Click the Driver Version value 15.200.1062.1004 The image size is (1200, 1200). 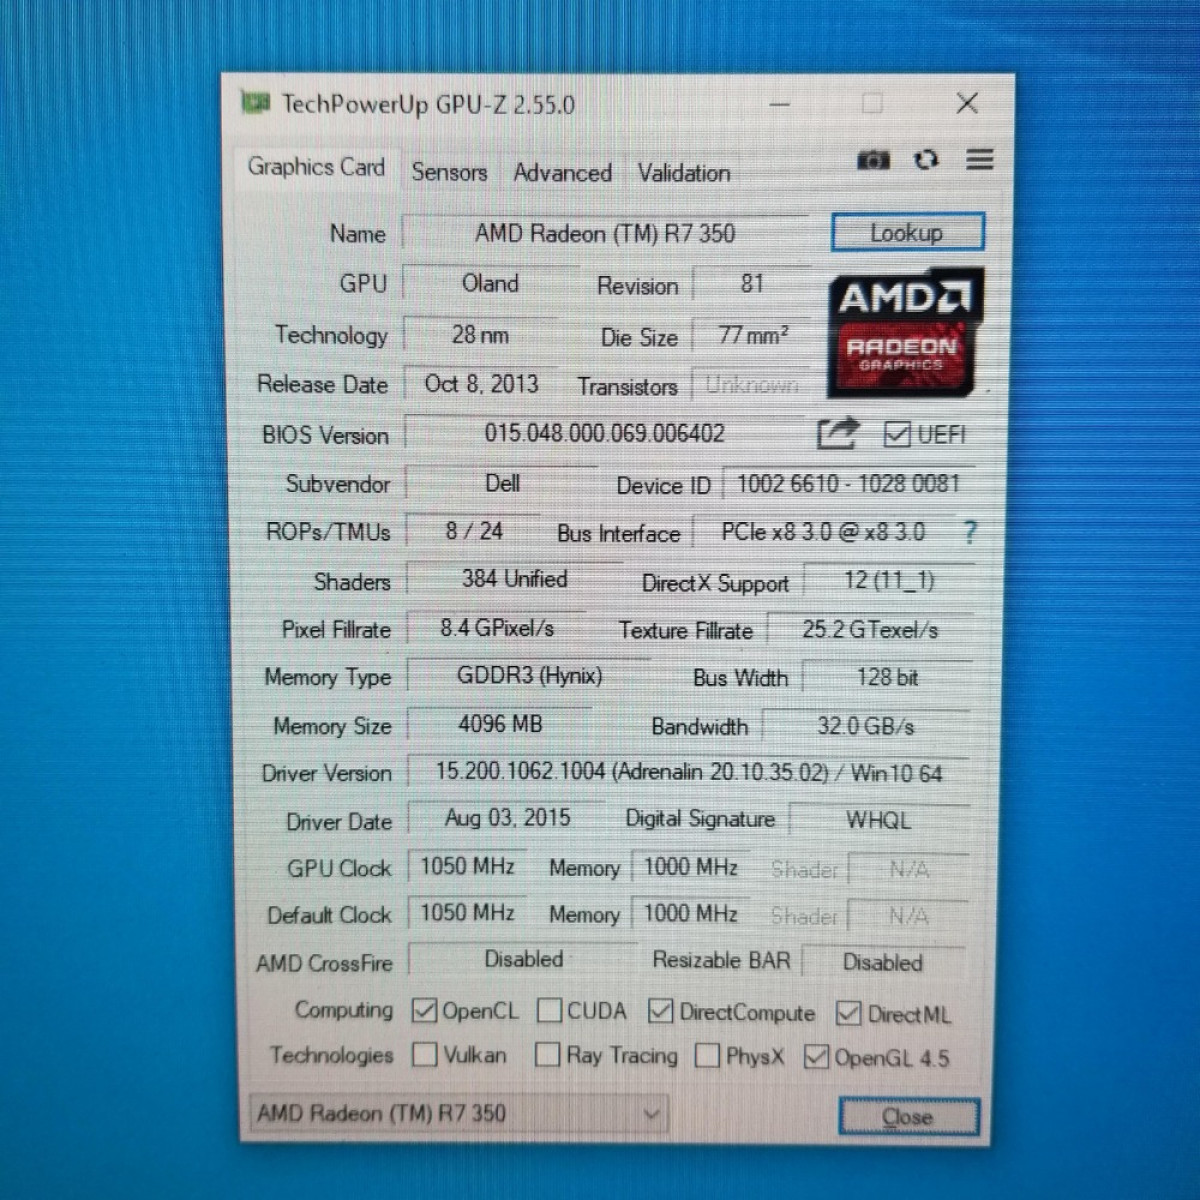(x=689, y=772)
